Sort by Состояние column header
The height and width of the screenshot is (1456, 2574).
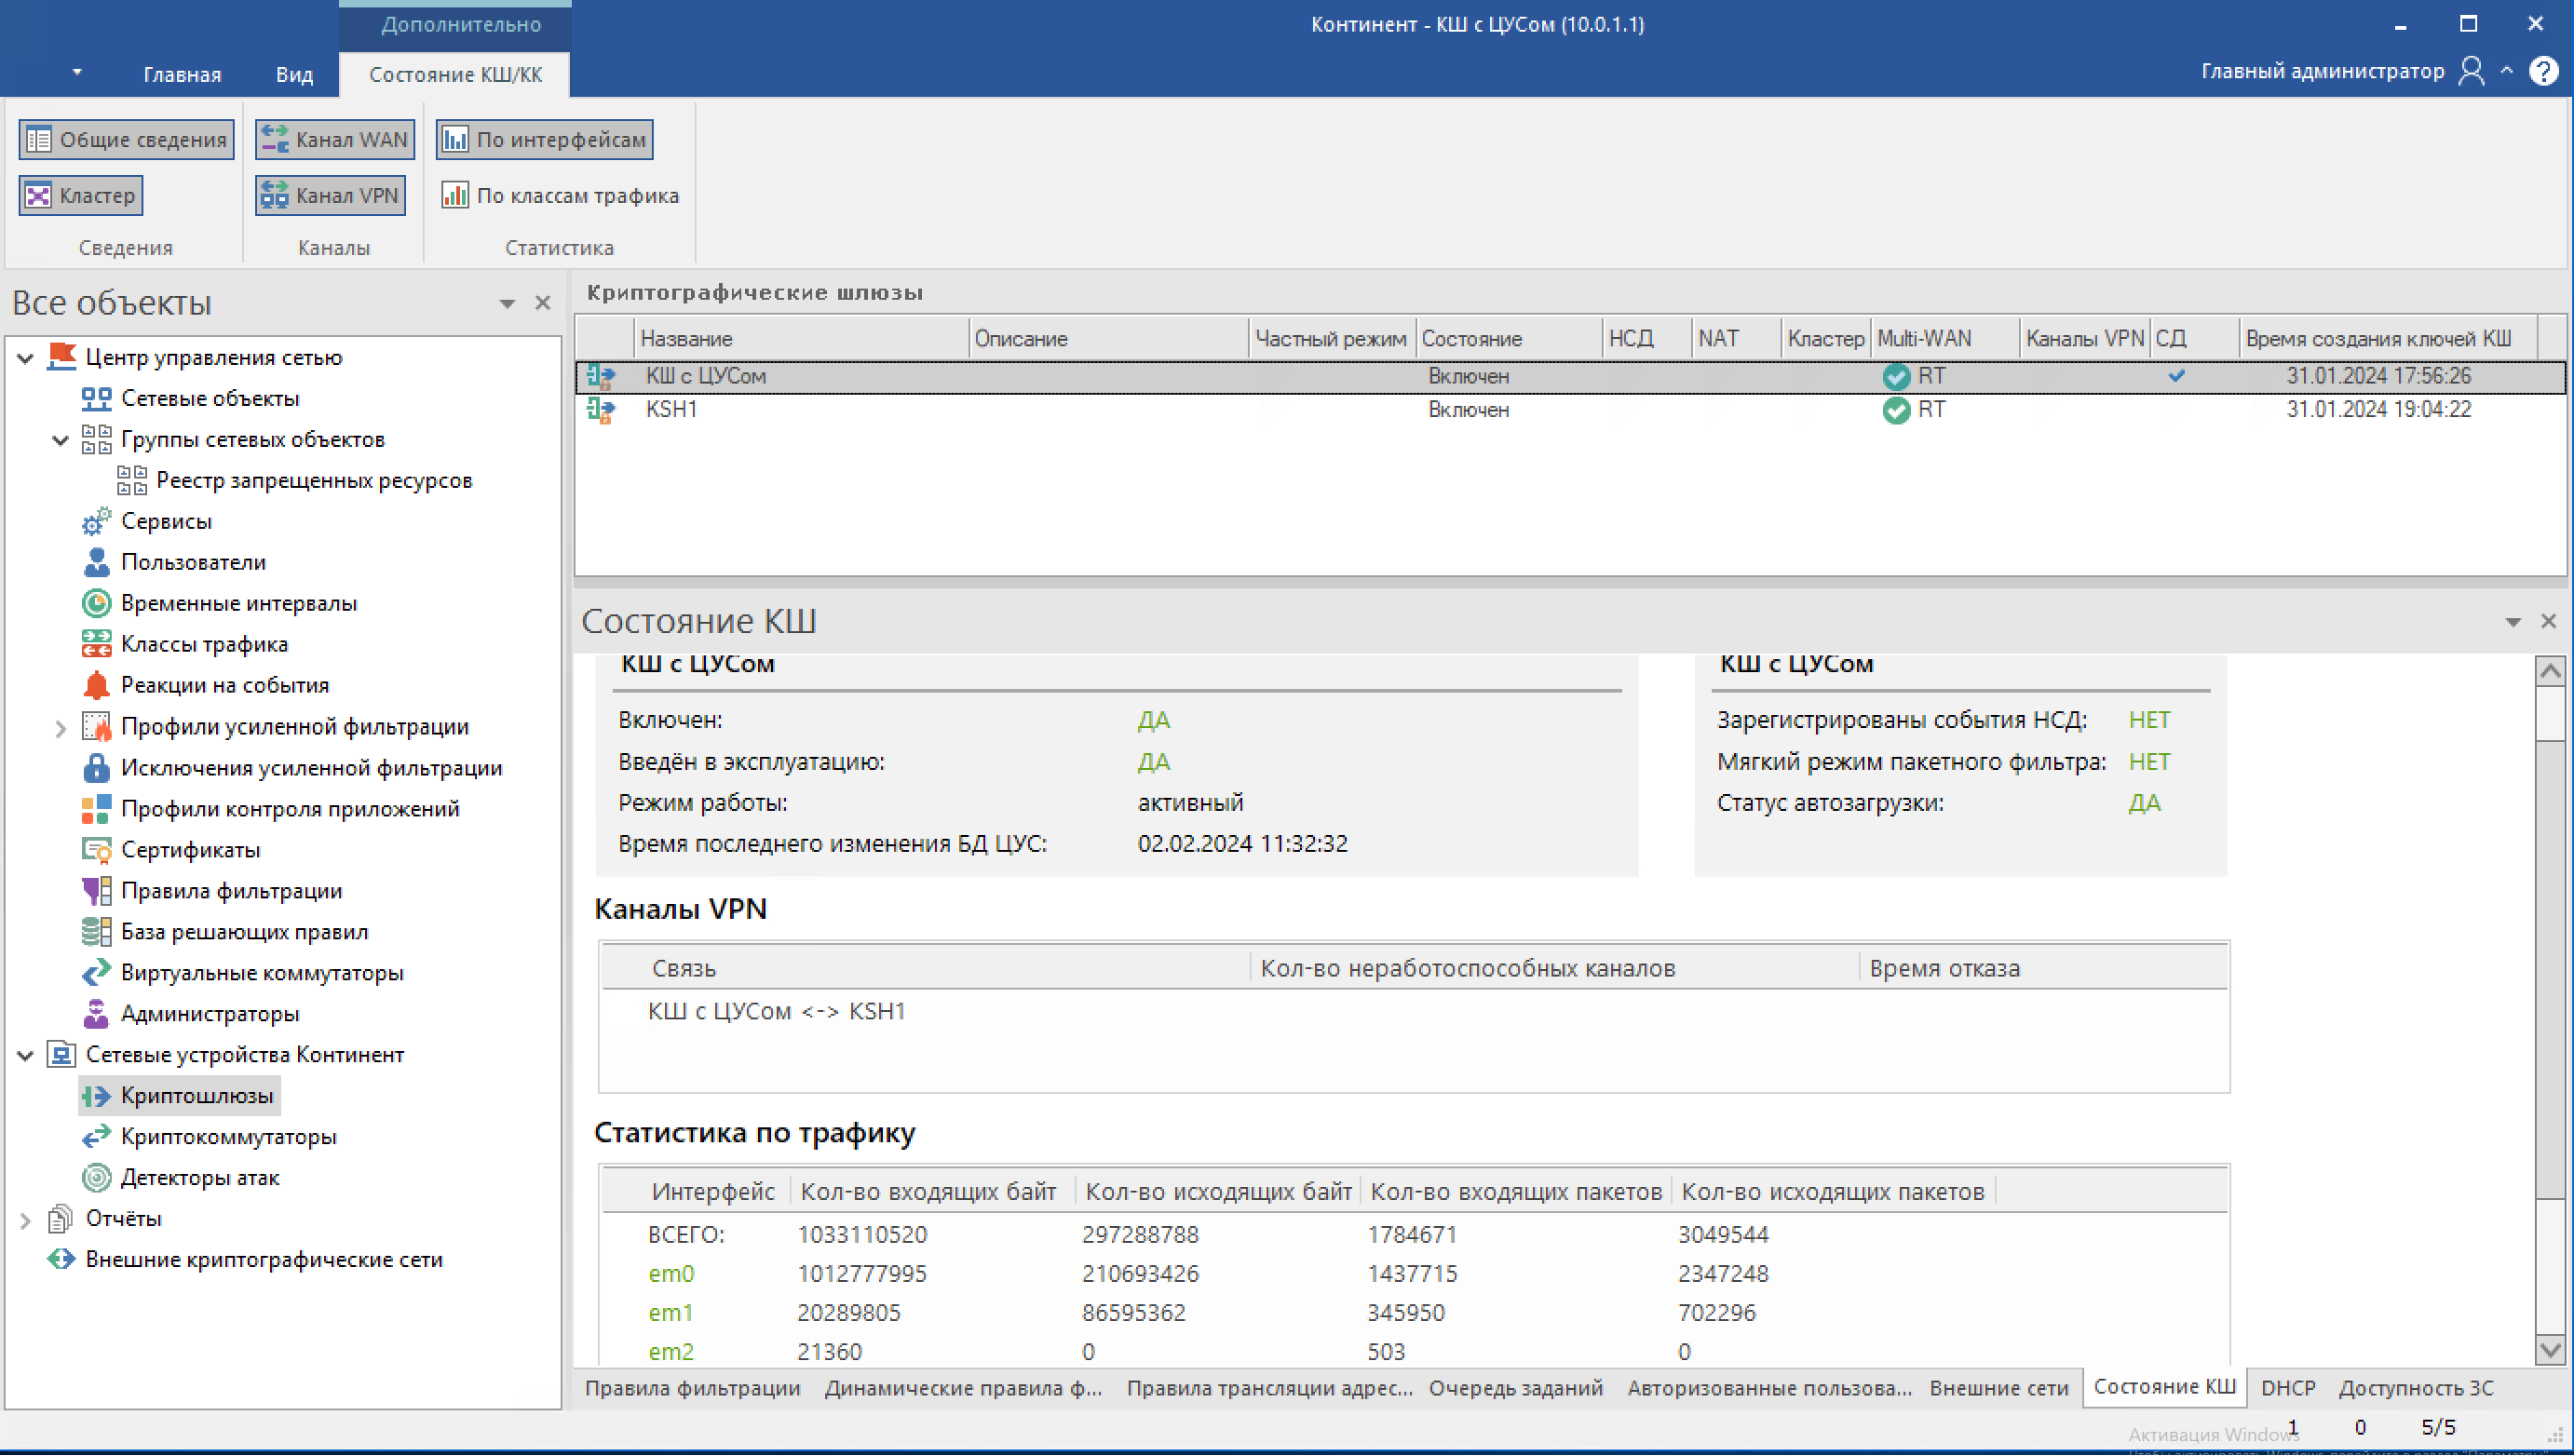click(1471, 338)
